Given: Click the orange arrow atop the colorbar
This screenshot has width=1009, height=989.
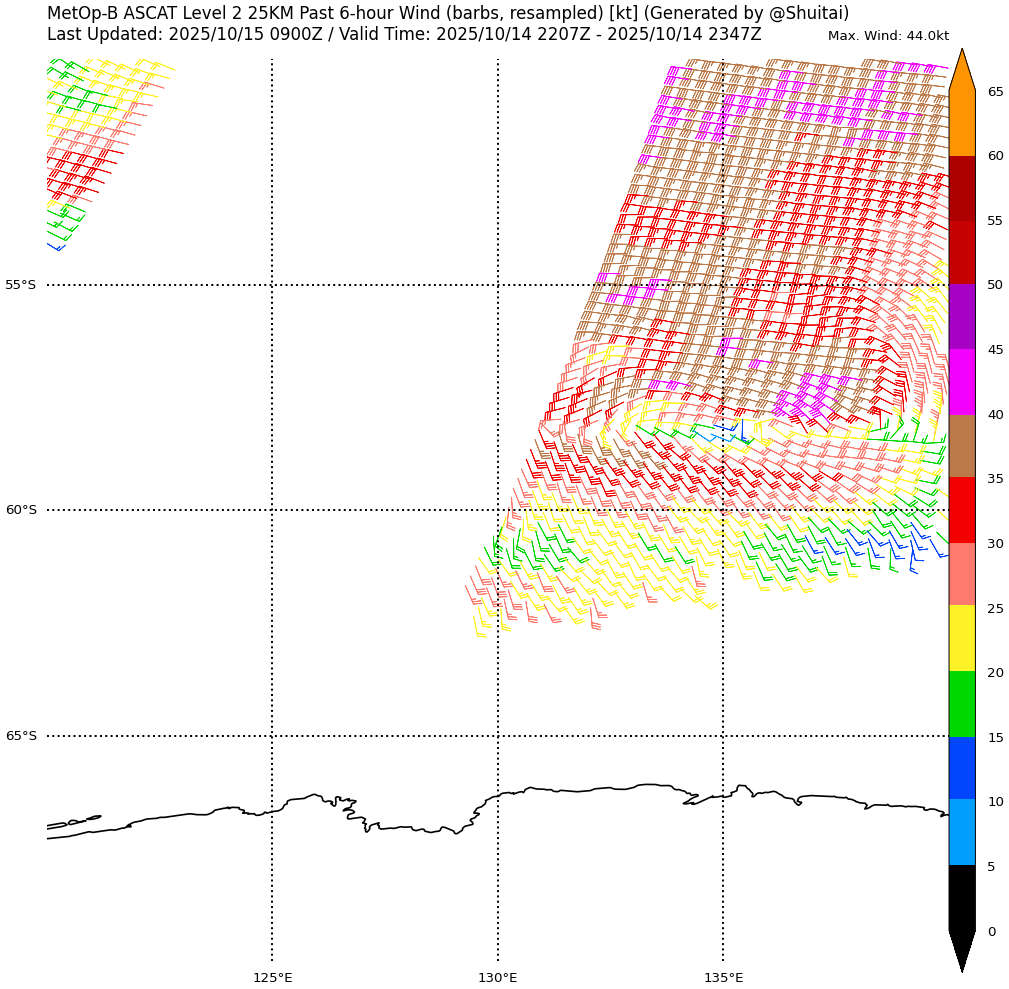Looking at the screenshot, I should click(x=961, y=70).
